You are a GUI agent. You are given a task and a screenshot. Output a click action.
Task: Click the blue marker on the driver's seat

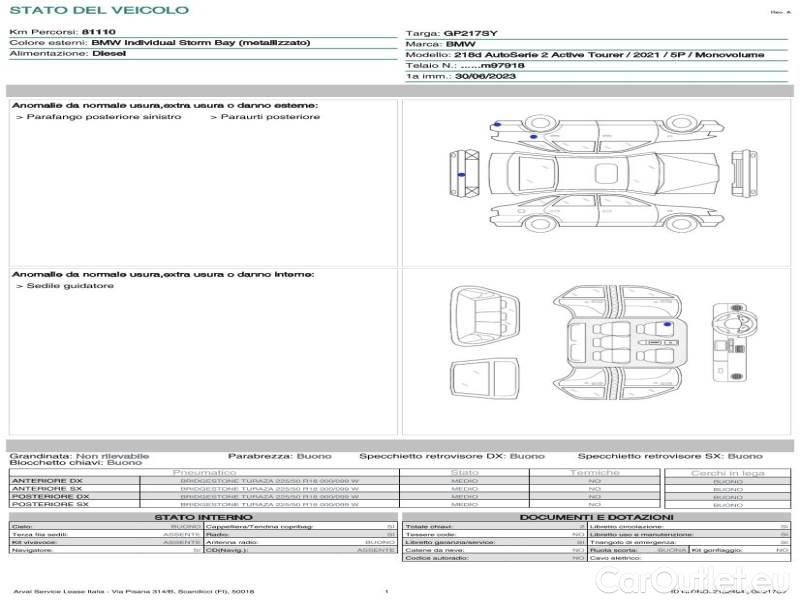(666, 325)
